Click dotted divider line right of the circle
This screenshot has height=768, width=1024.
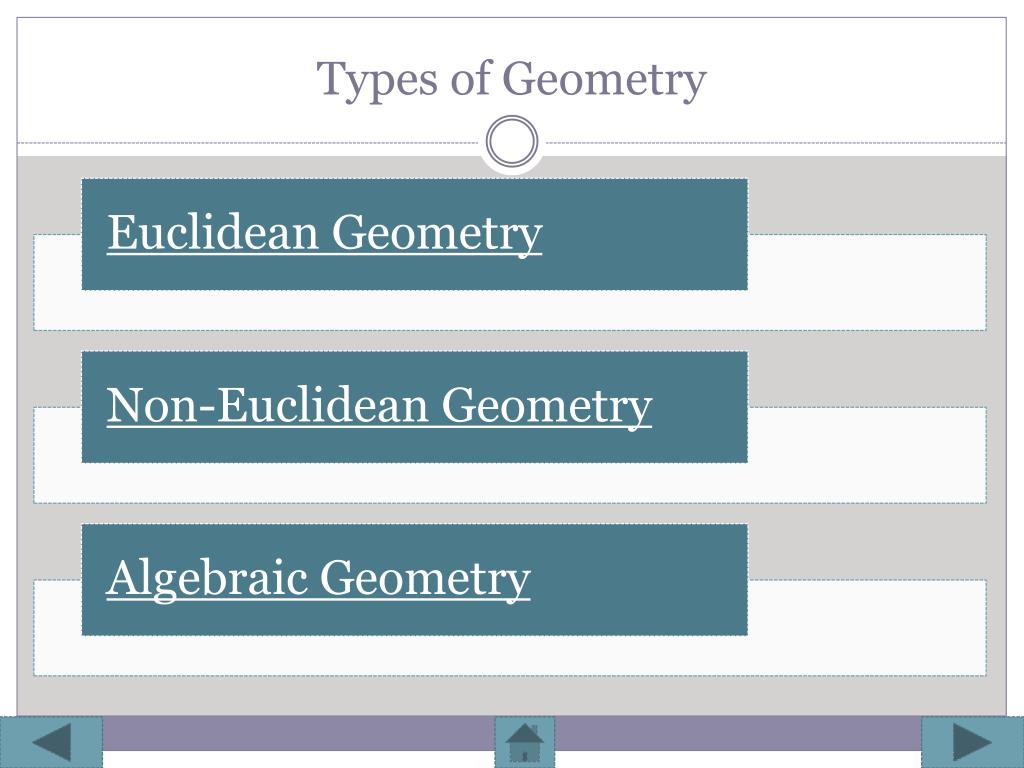775,142
